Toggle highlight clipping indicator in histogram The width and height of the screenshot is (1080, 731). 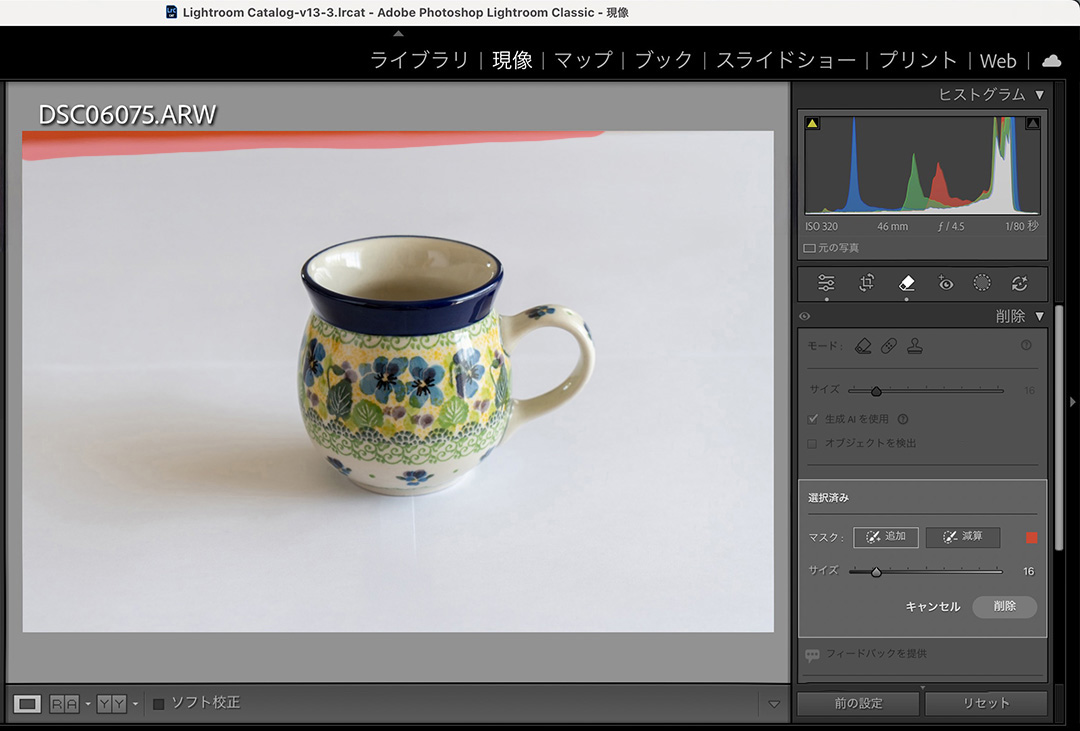1032,123
